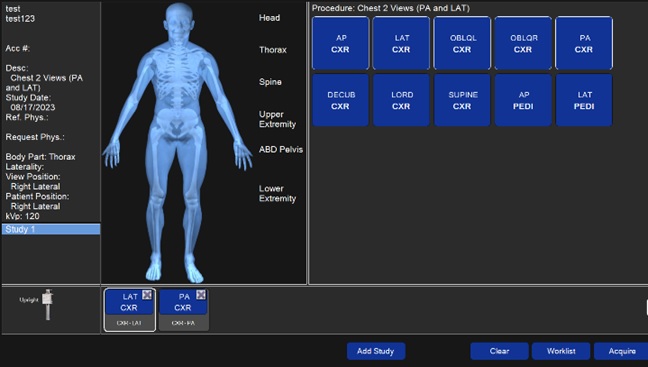Click the Study Date 08/17/2023 text

[x=33, y=107]
